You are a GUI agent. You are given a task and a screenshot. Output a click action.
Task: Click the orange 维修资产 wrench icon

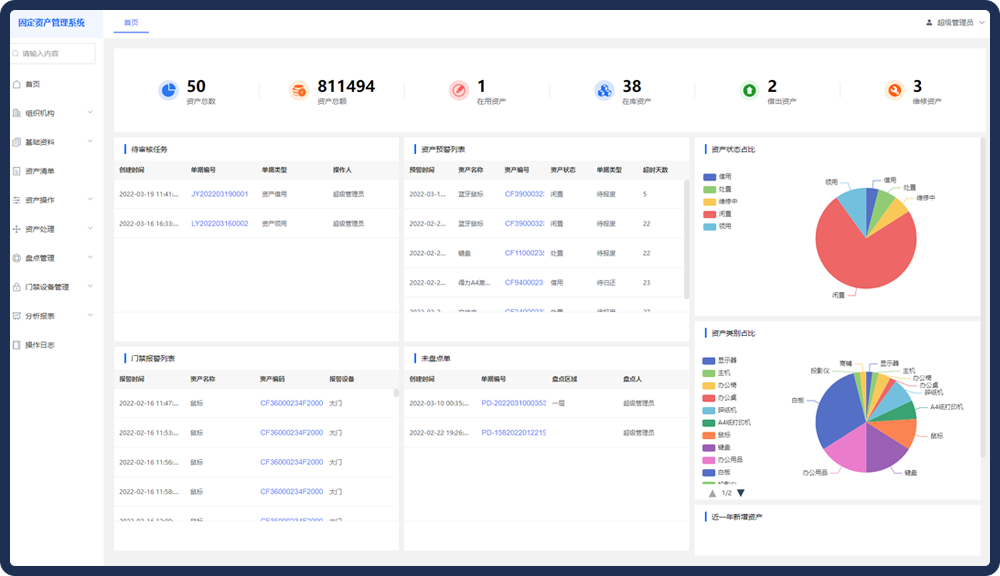[894, 91]
